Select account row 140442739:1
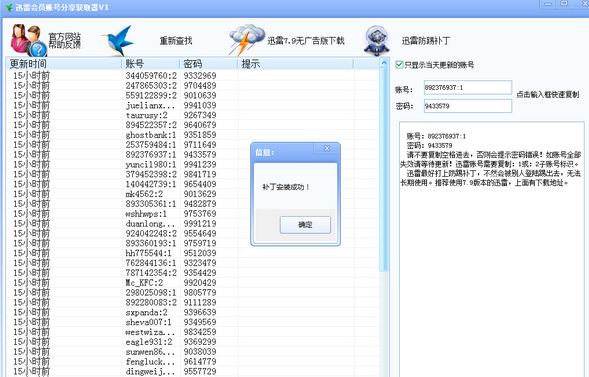The height and width of the screenshot is (377, 589). (x=193, y=184)
